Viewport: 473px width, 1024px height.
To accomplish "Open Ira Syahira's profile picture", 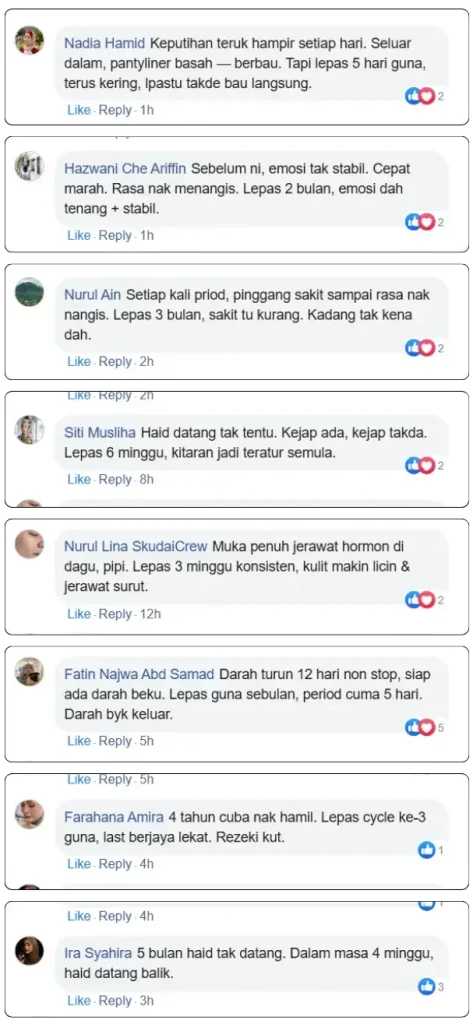I will point(29,951).
